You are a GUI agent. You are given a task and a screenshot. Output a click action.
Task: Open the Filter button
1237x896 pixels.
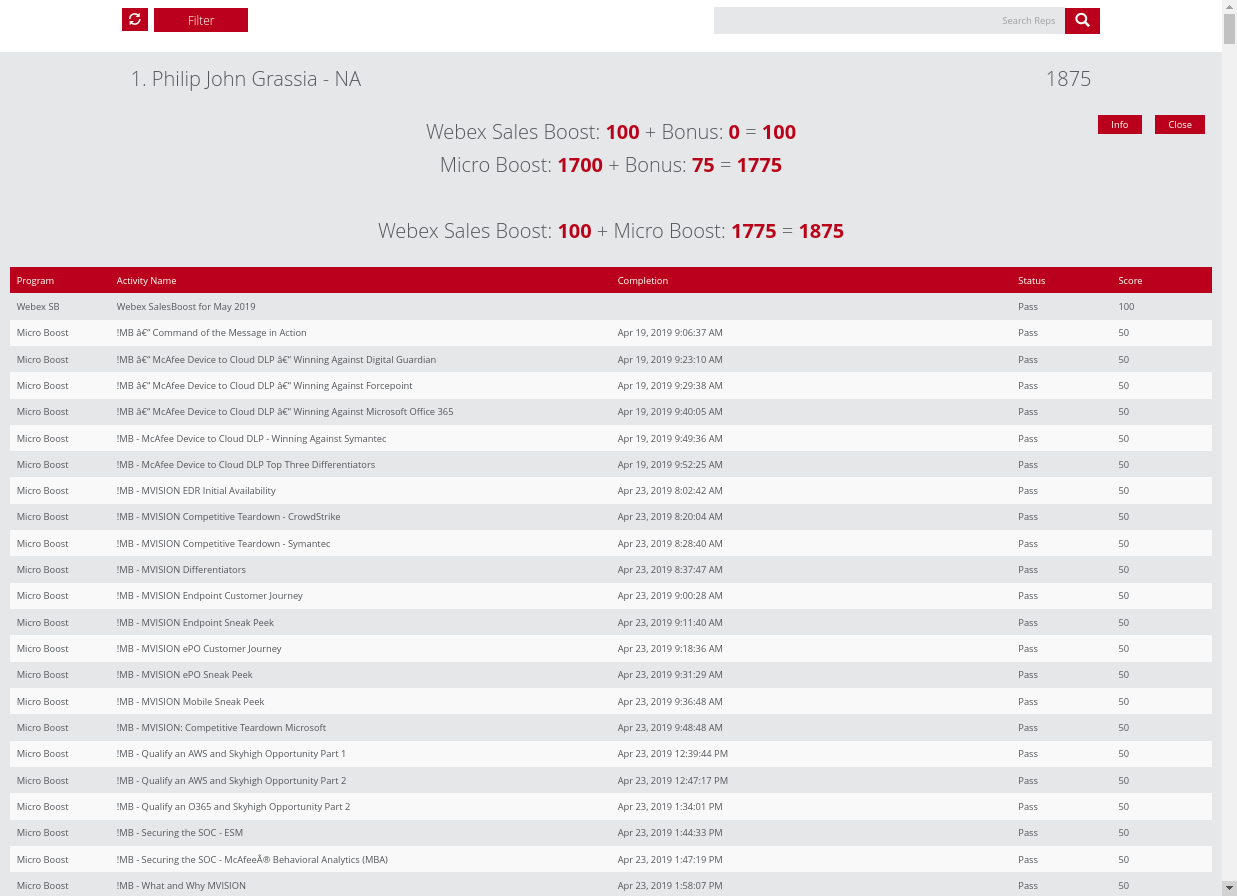[x=201, y=20]
